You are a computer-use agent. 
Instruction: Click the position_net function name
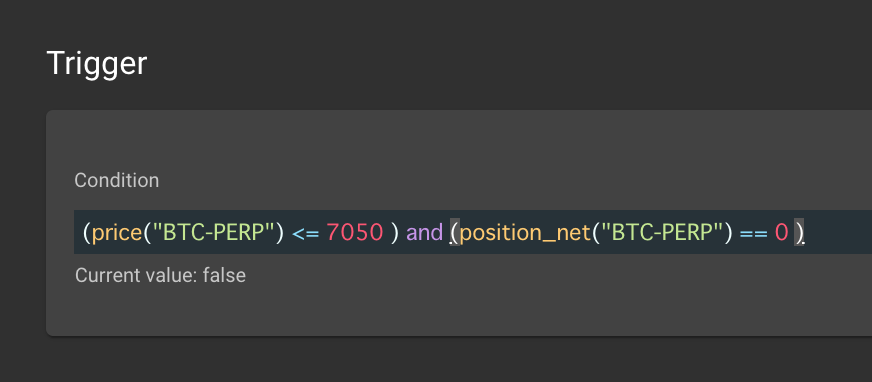[524, 233]
